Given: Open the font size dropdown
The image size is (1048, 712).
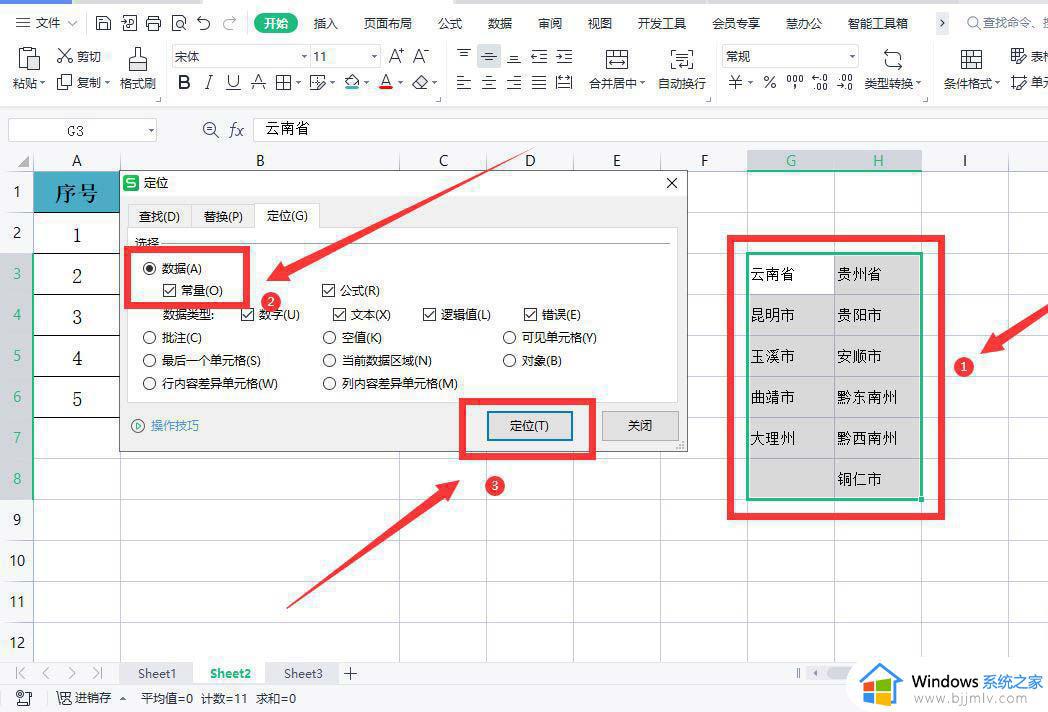Looking at the screenshot, I should tap(374, 56).
